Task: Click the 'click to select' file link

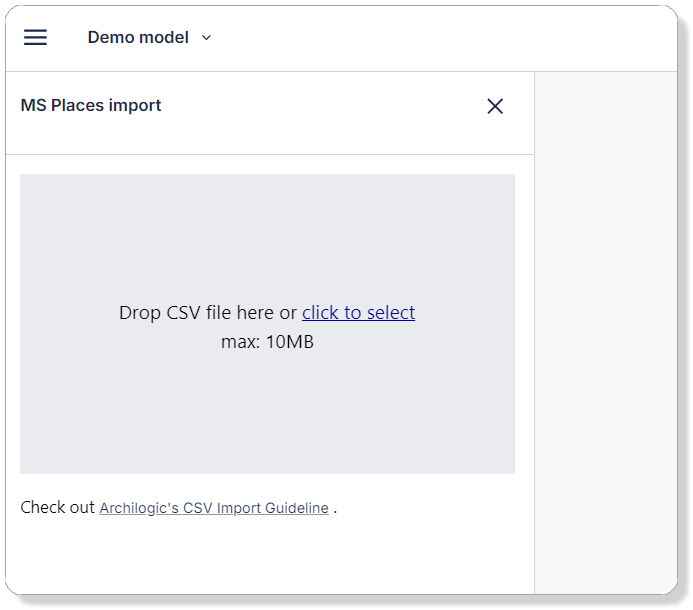Action: point(358,312)
